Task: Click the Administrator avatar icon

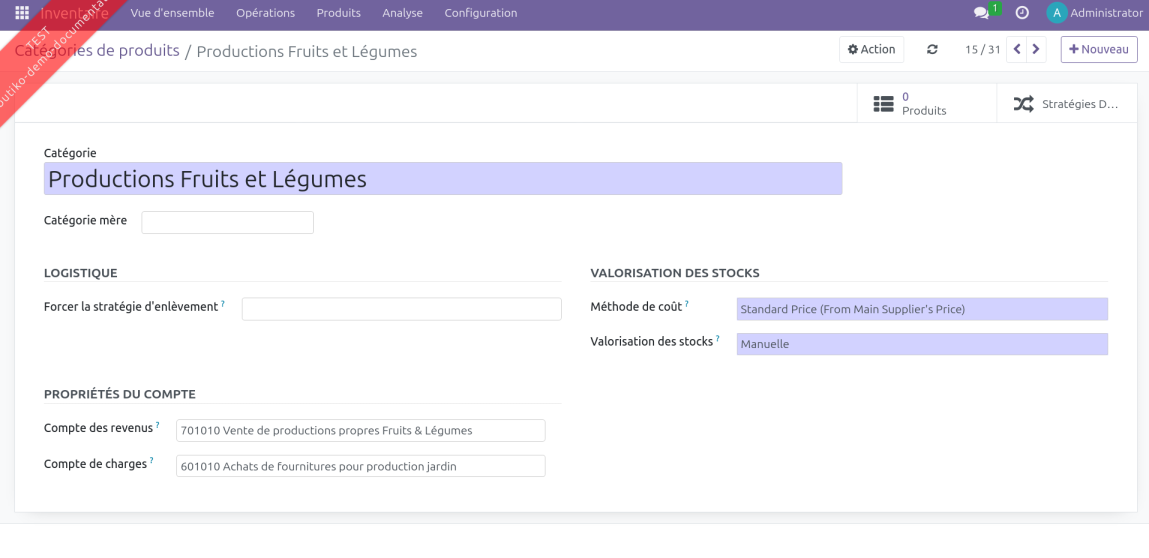Action: pos(1057,13)
